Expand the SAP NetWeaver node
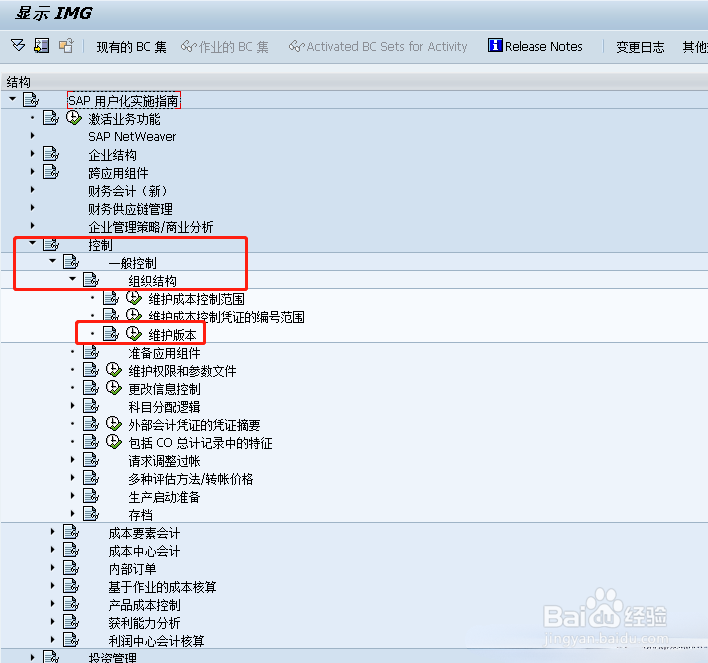The image size is (708, 663). (32, 135)
